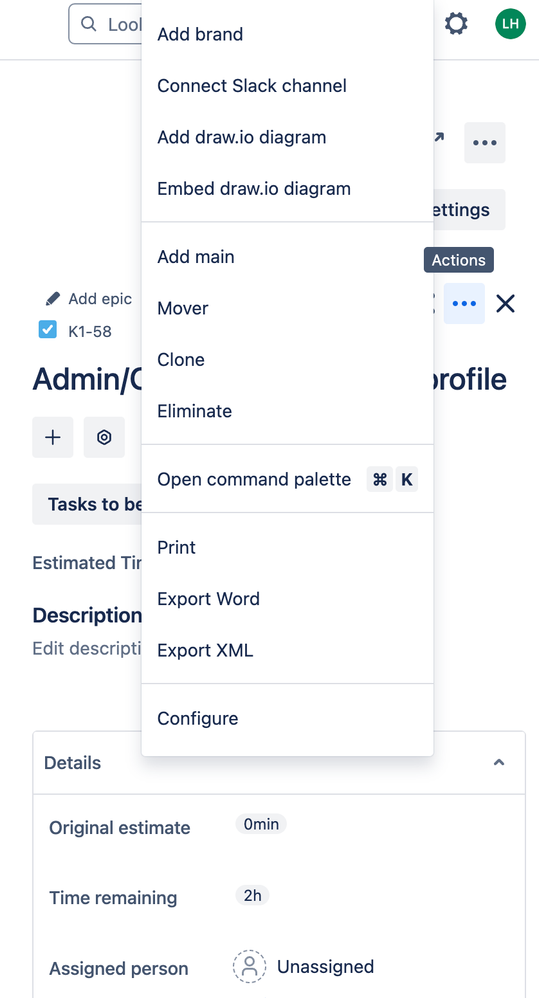Click the hexagon apps icon button
Viewport: 539px width, 998px height.
pyautogui.click(x=104, y=437)
